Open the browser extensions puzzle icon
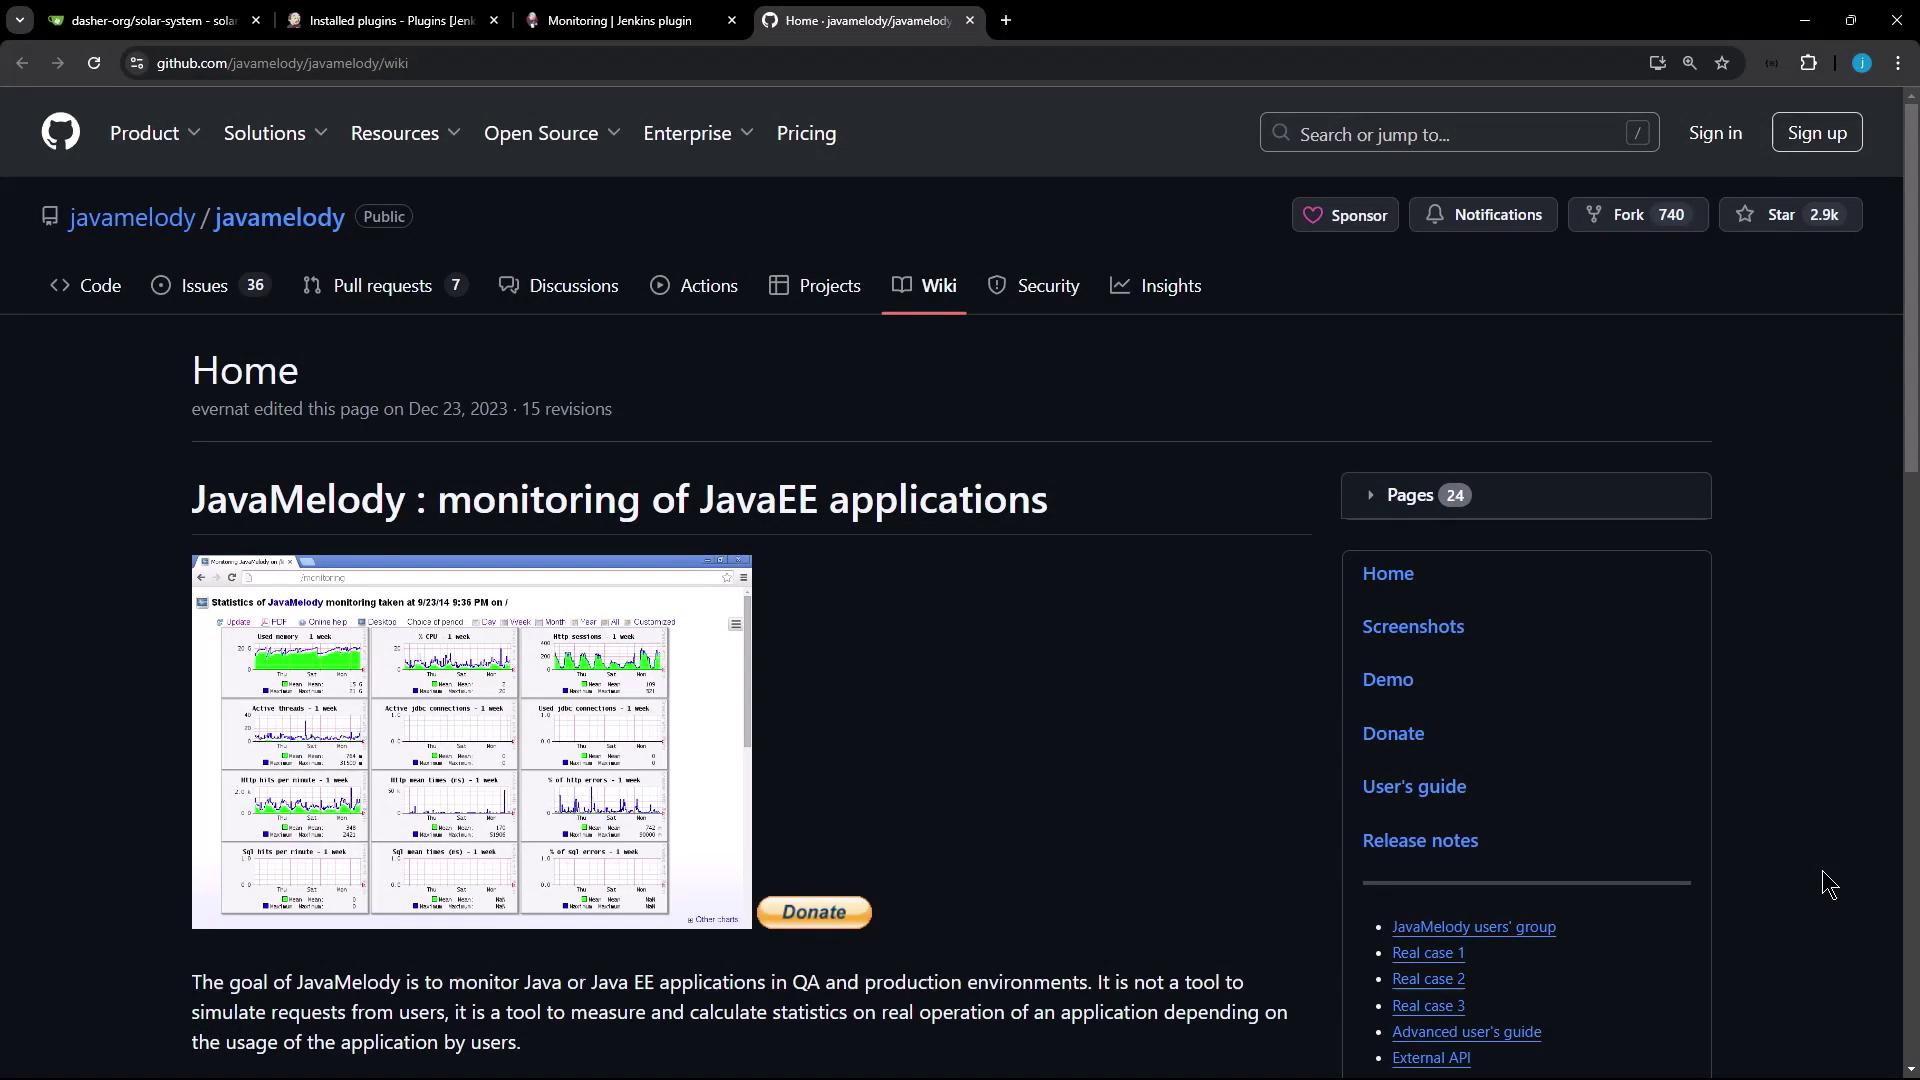This screenshot has width=1920, height=1080. pos(1808,63)
